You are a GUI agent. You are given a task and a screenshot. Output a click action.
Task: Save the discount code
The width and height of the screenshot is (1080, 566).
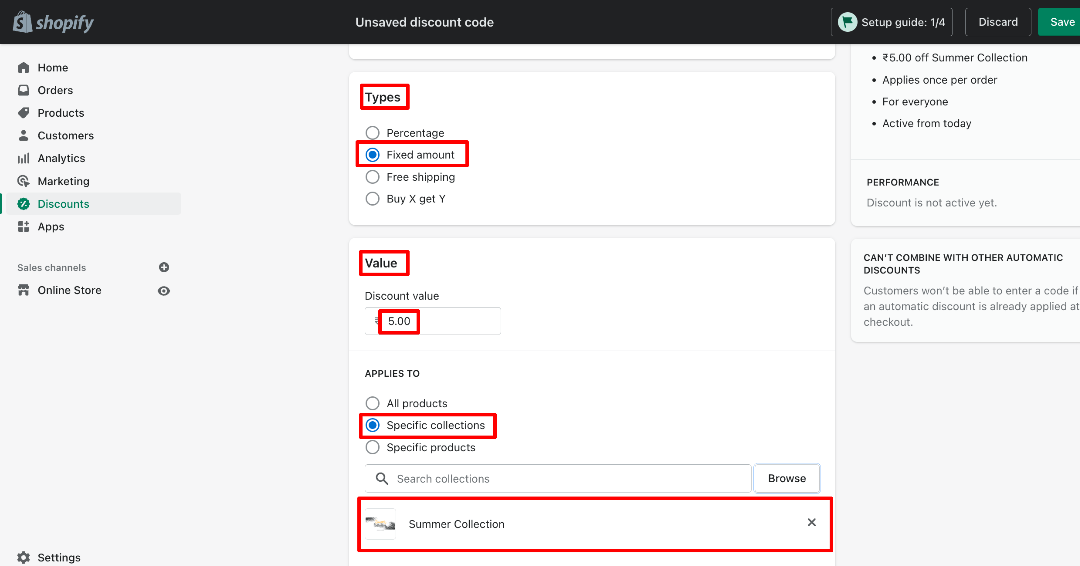click(1059, 22)
